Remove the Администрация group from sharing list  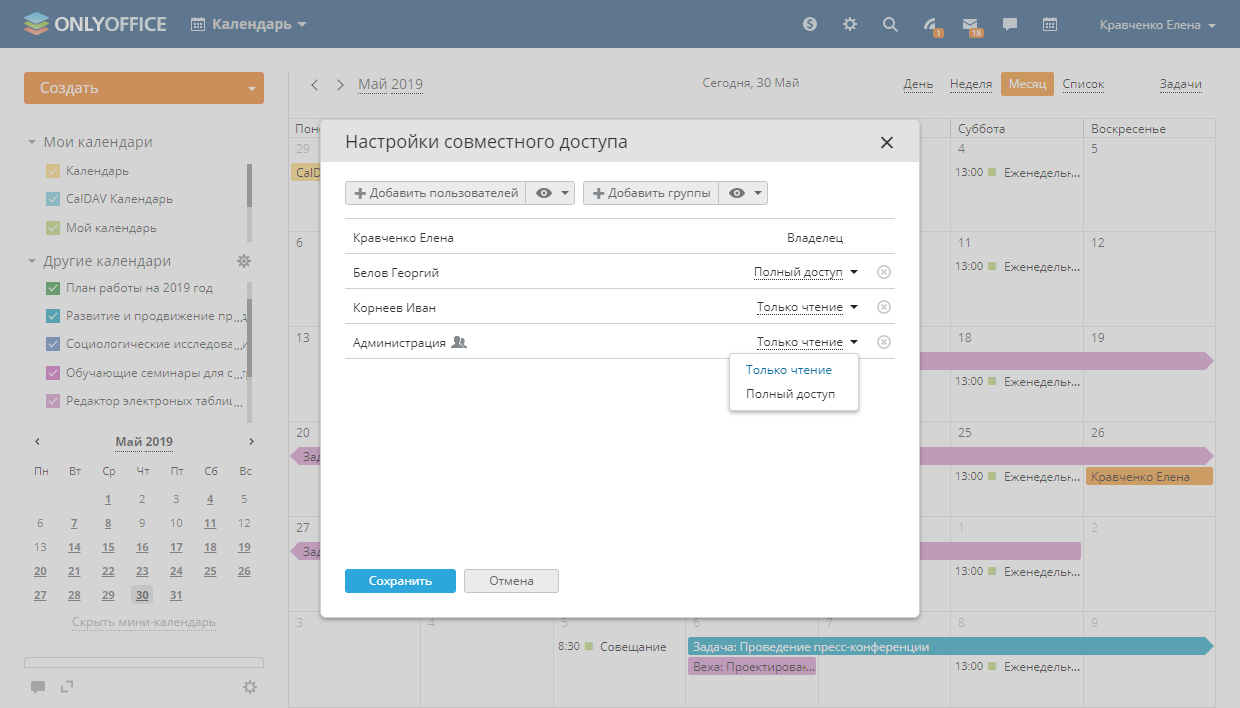point(884,342)
